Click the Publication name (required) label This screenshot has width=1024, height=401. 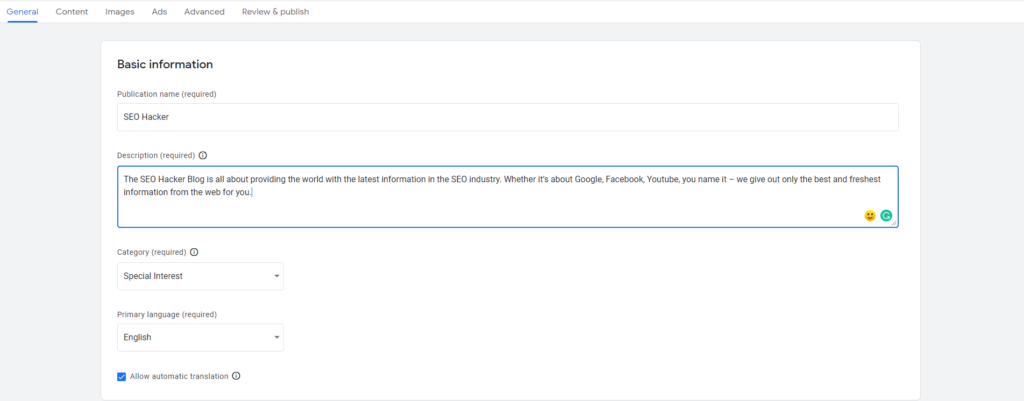(167, 94)
